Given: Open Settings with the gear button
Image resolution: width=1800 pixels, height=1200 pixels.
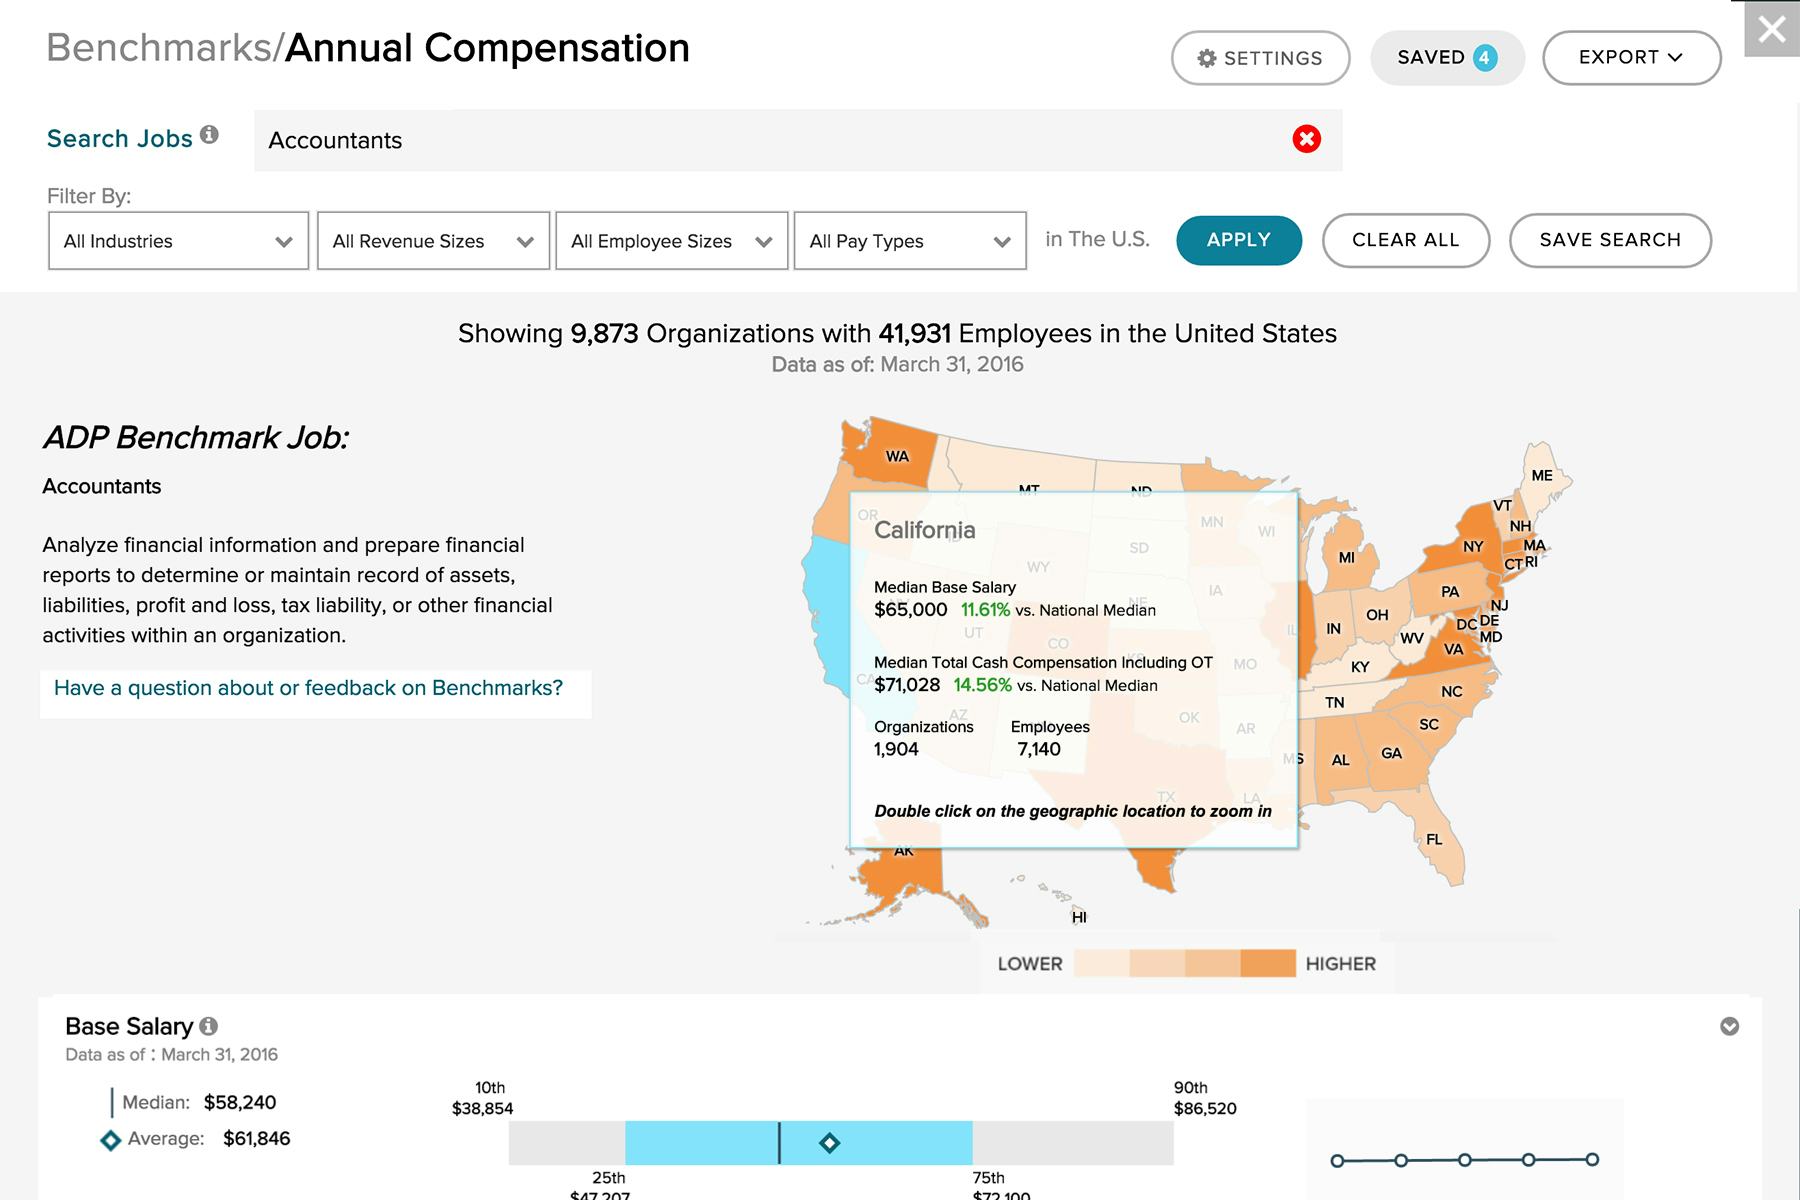Looking at the screenshot, I should [x=1260, y=58].
